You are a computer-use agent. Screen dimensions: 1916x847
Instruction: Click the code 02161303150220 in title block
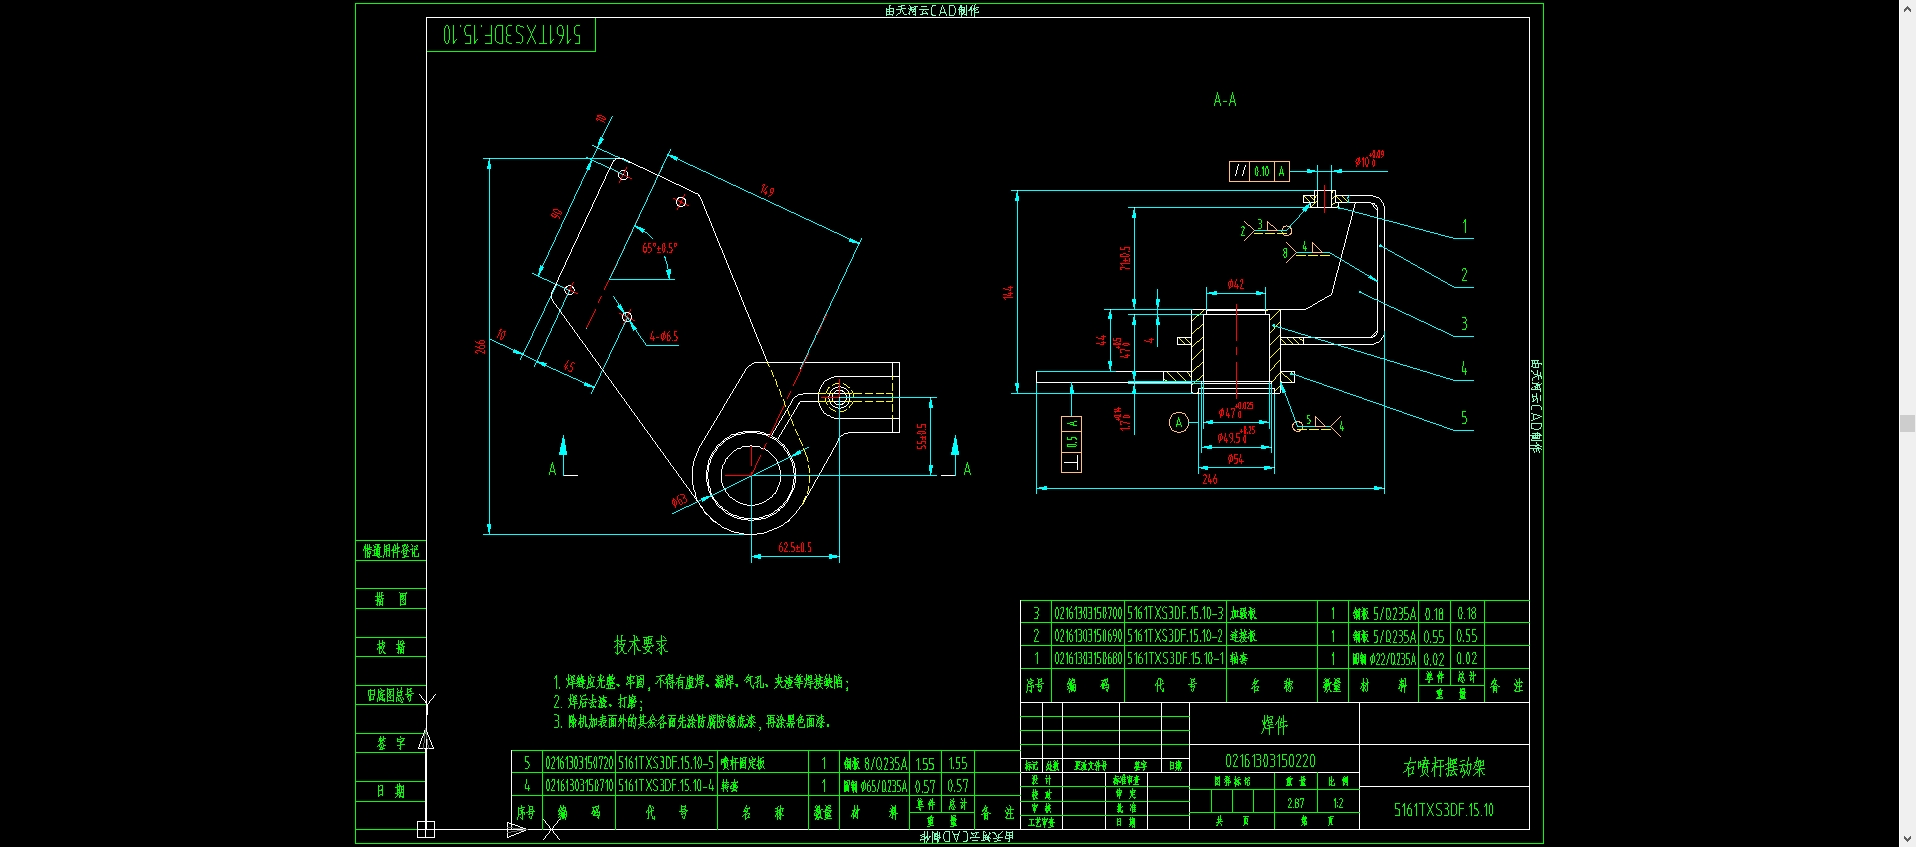1270,761
